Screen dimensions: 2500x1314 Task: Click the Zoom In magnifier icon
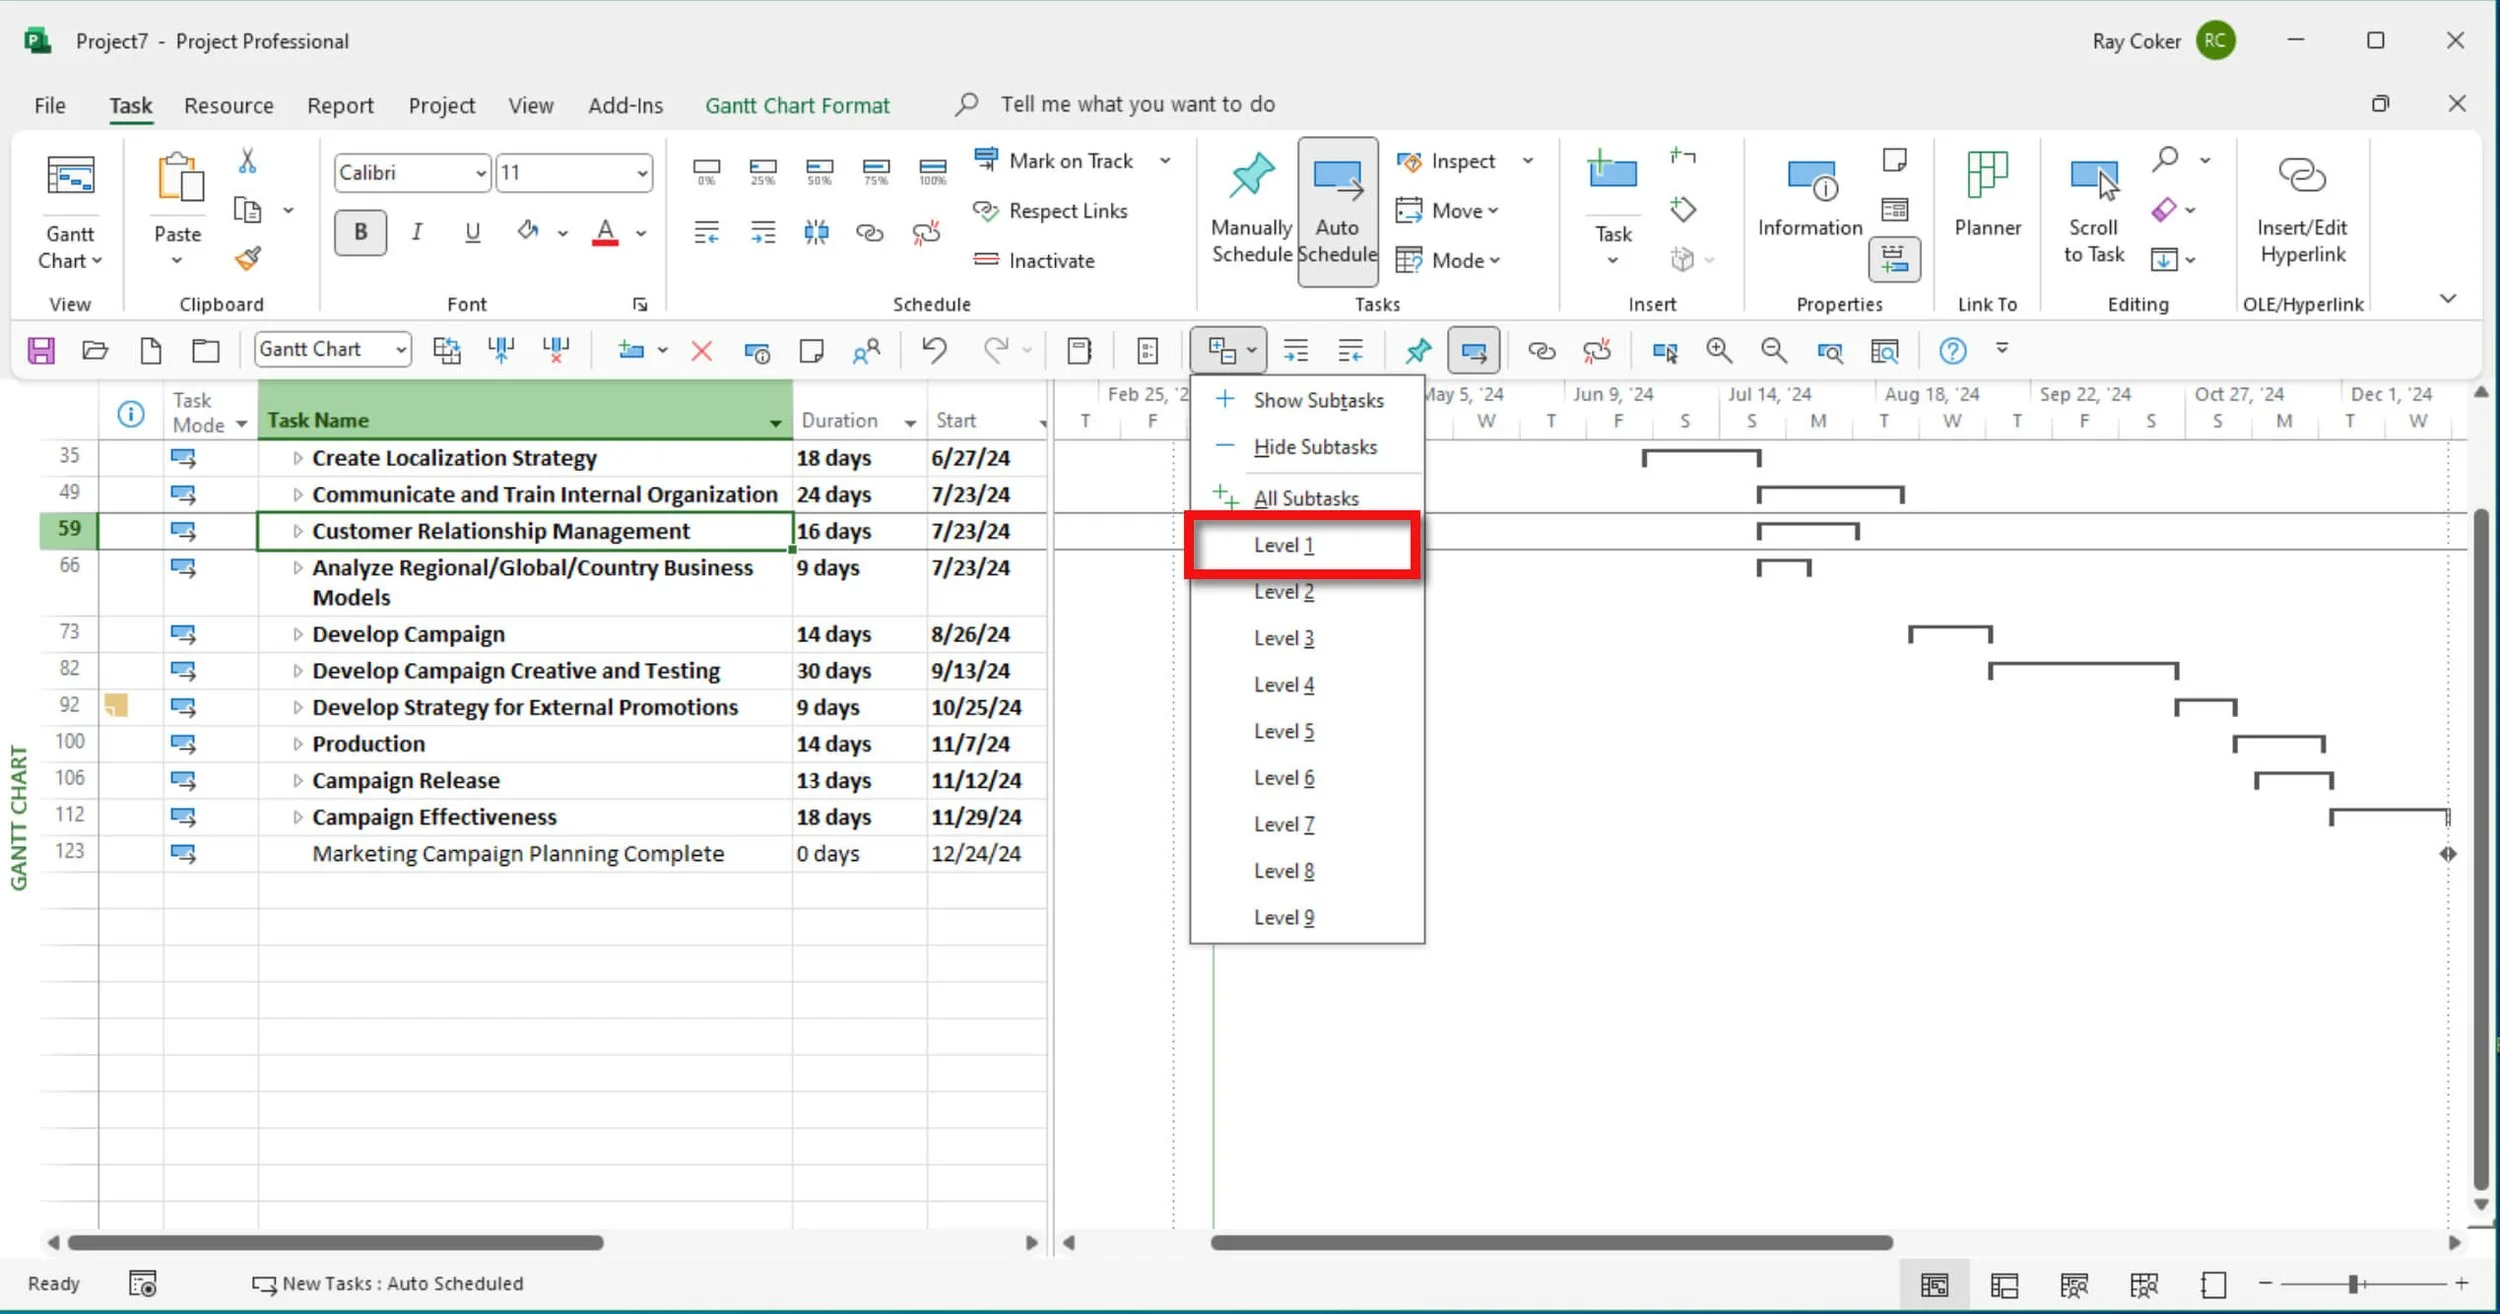coord(1719,350)
